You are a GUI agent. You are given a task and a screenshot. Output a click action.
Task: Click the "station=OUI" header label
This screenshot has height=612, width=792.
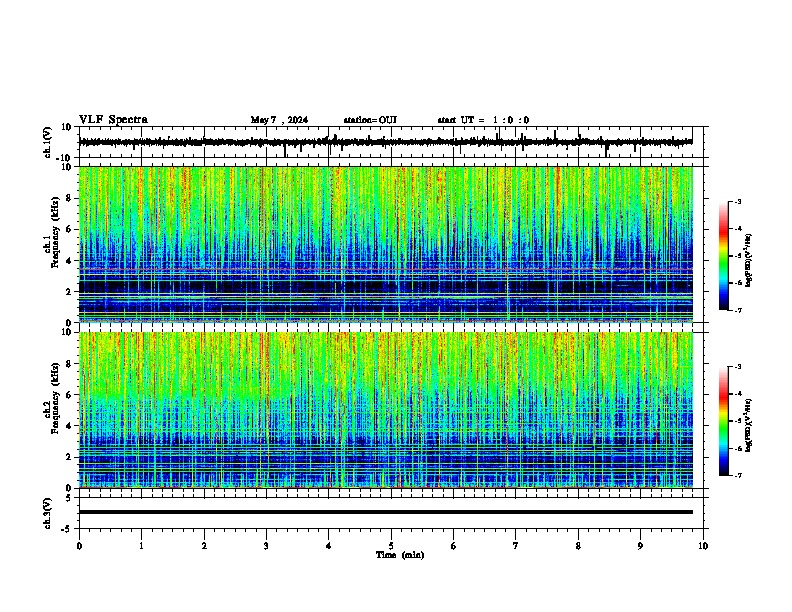point(370,120)
